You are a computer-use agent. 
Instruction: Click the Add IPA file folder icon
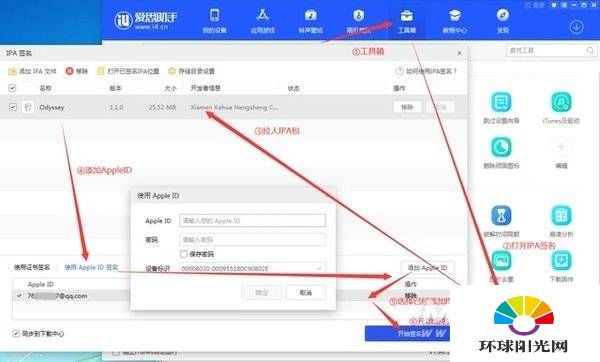tap(12, 71)
